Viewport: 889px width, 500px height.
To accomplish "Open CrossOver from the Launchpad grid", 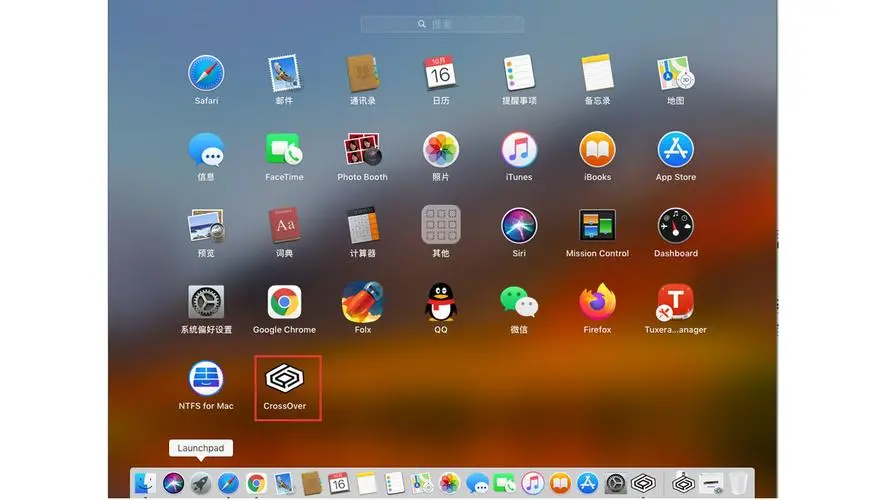I will pyautogui.click(x=285, y=379).
